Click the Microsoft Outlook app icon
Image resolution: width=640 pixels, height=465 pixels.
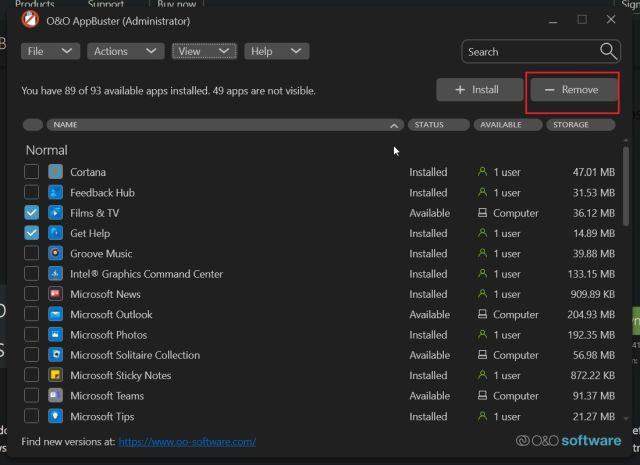56,314
